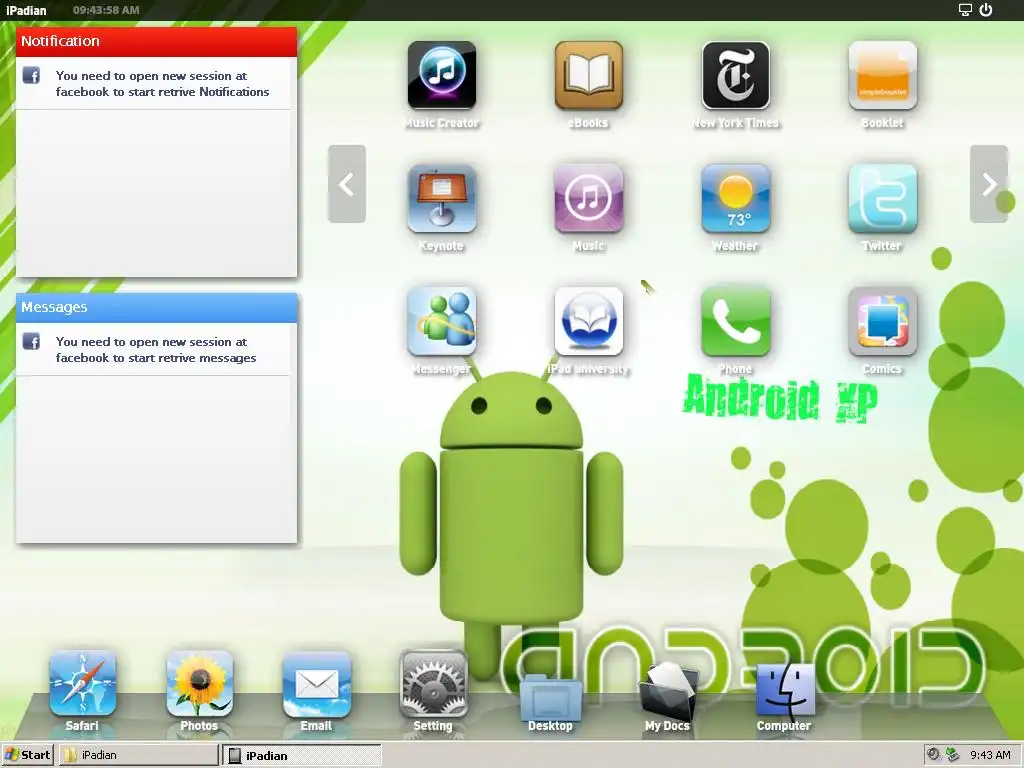Go to previous app page arrow
The image size is (1024, 768).
coord(347,184)
